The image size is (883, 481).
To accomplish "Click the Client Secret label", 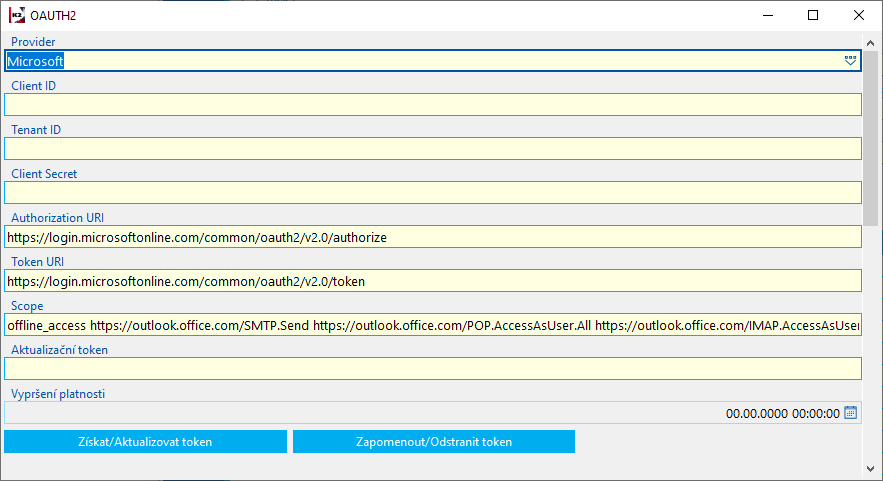I will (x=44, y=173).
